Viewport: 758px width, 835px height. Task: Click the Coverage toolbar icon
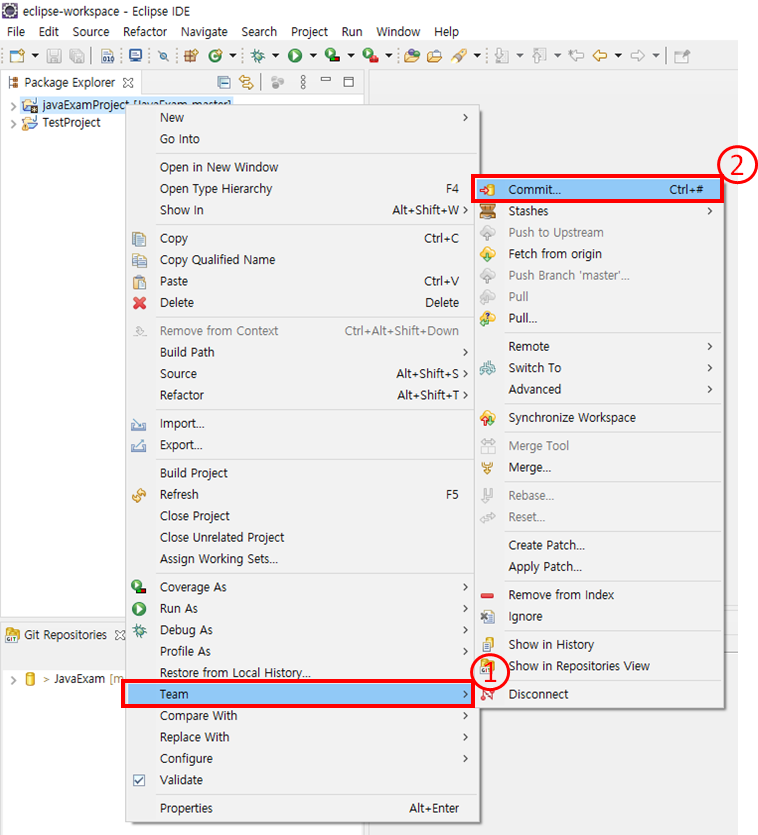click(332, 55)
